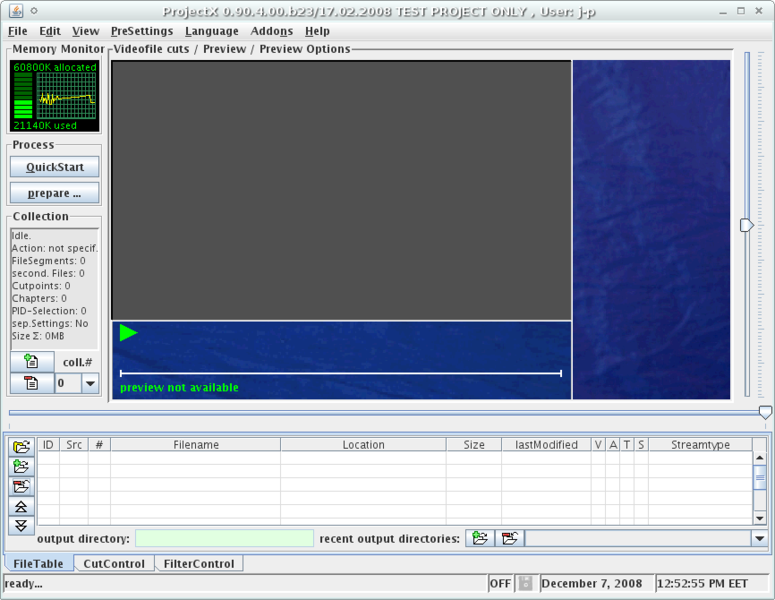Click the vertical slider handle beside preview
This screenshot has height=600, width=775.
[x=746, y=225]
